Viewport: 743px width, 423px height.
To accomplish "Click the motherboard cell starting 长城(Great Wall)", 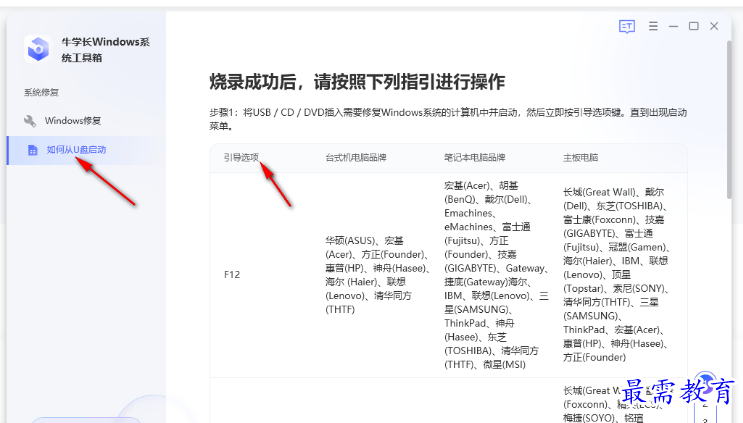I will [x=616, y=275].
